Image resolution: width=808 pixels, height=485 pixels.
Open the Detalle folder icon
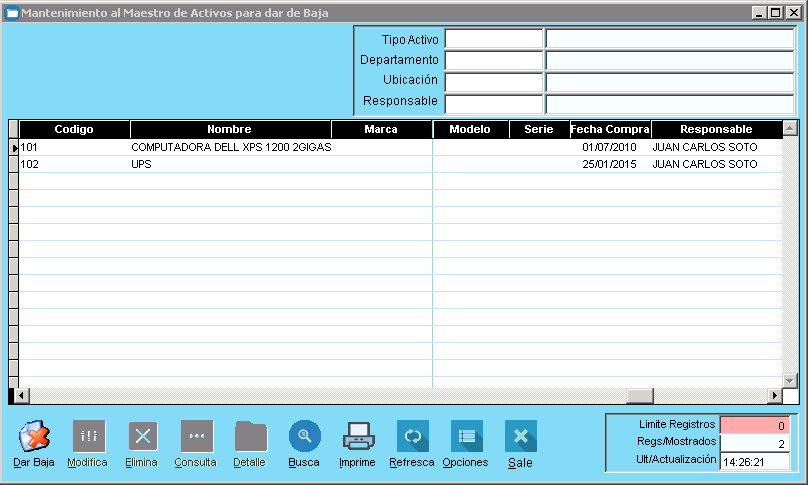click(250, 436)
